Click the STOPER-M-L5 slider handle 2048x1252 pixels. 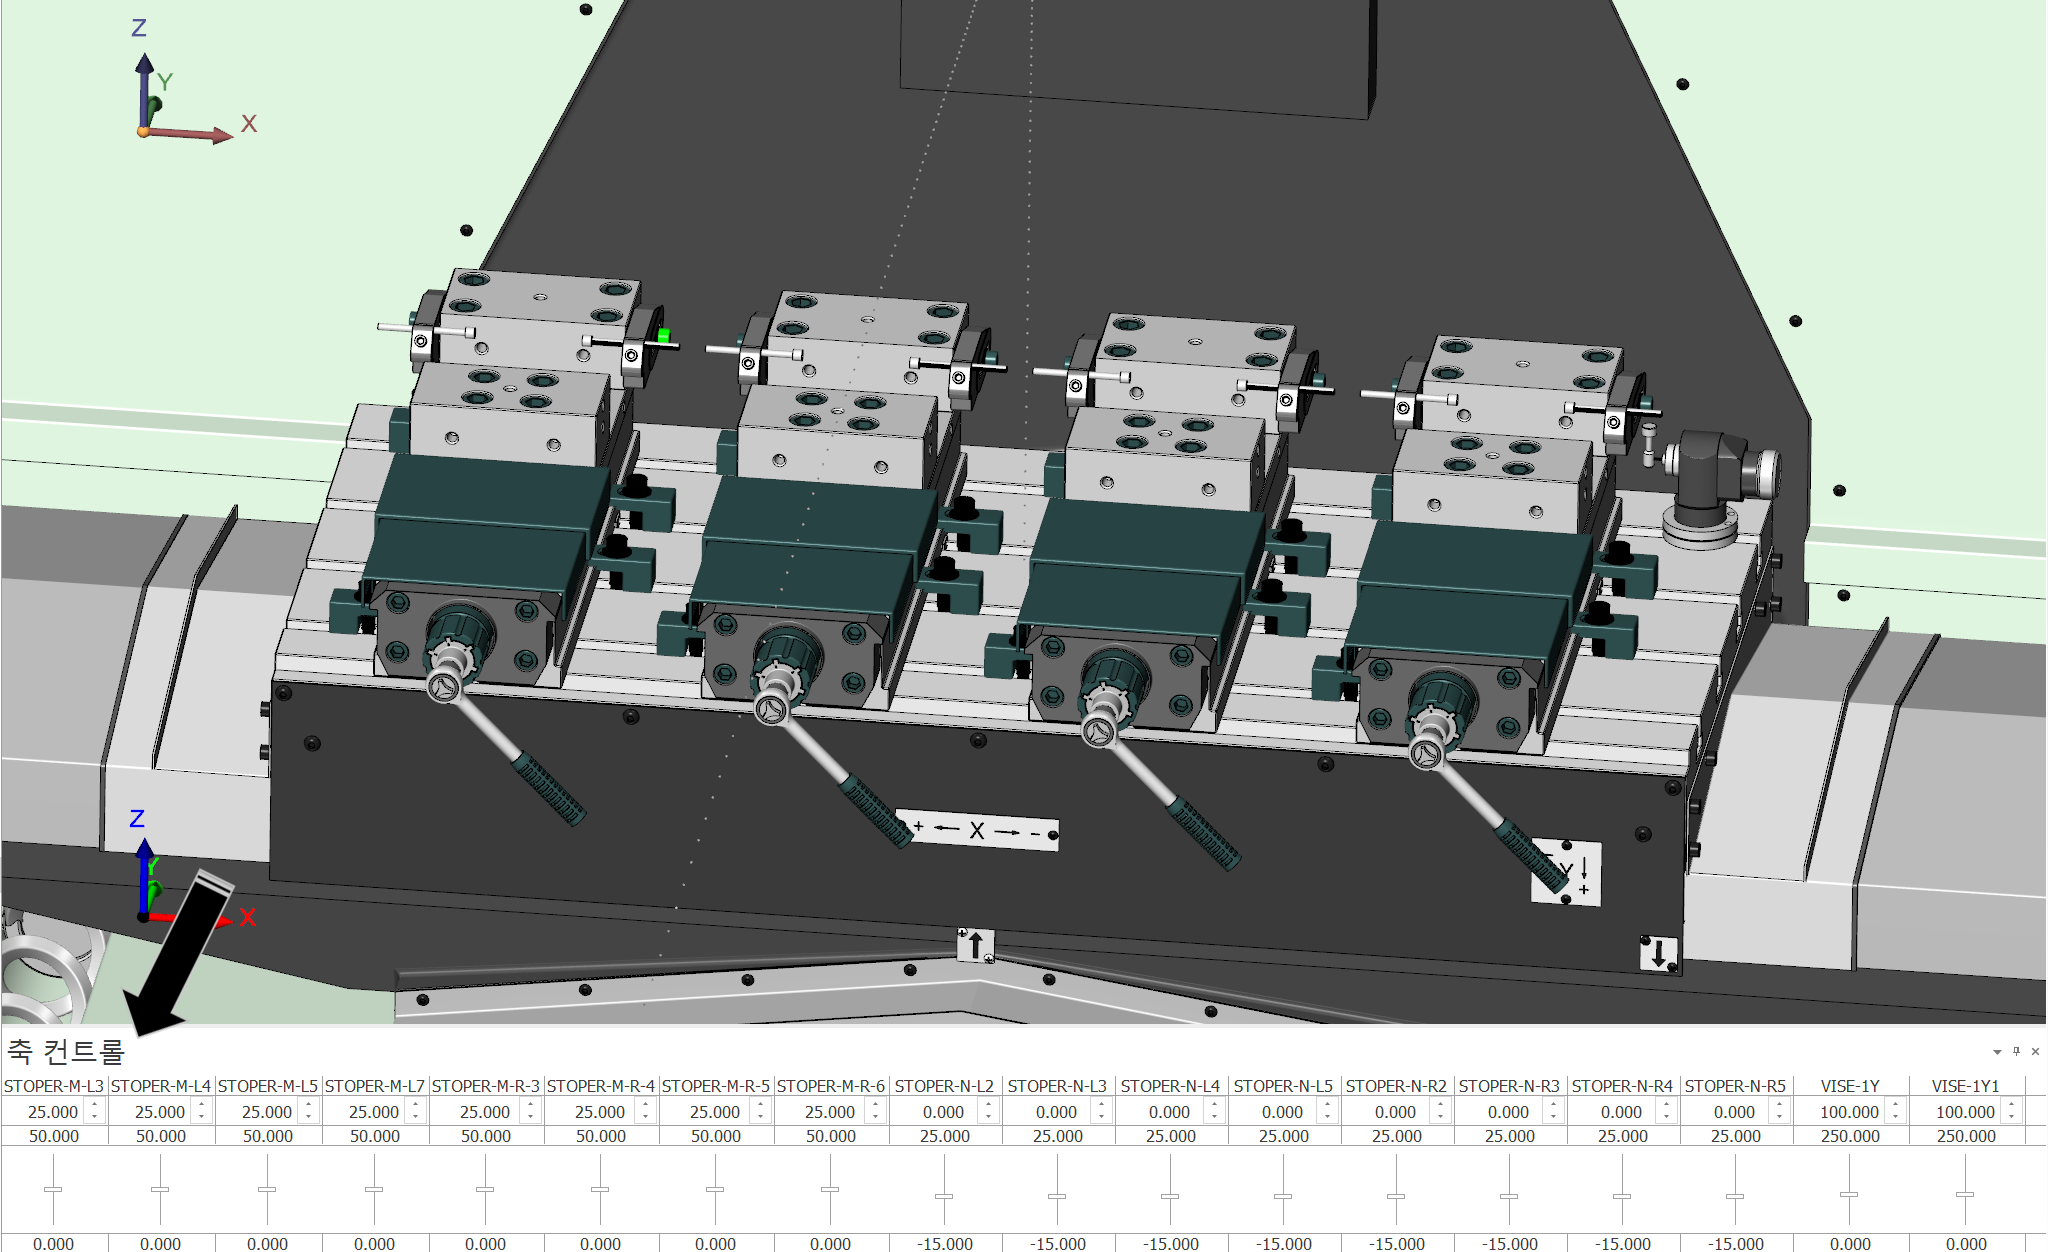click(x=267, y=1189)
